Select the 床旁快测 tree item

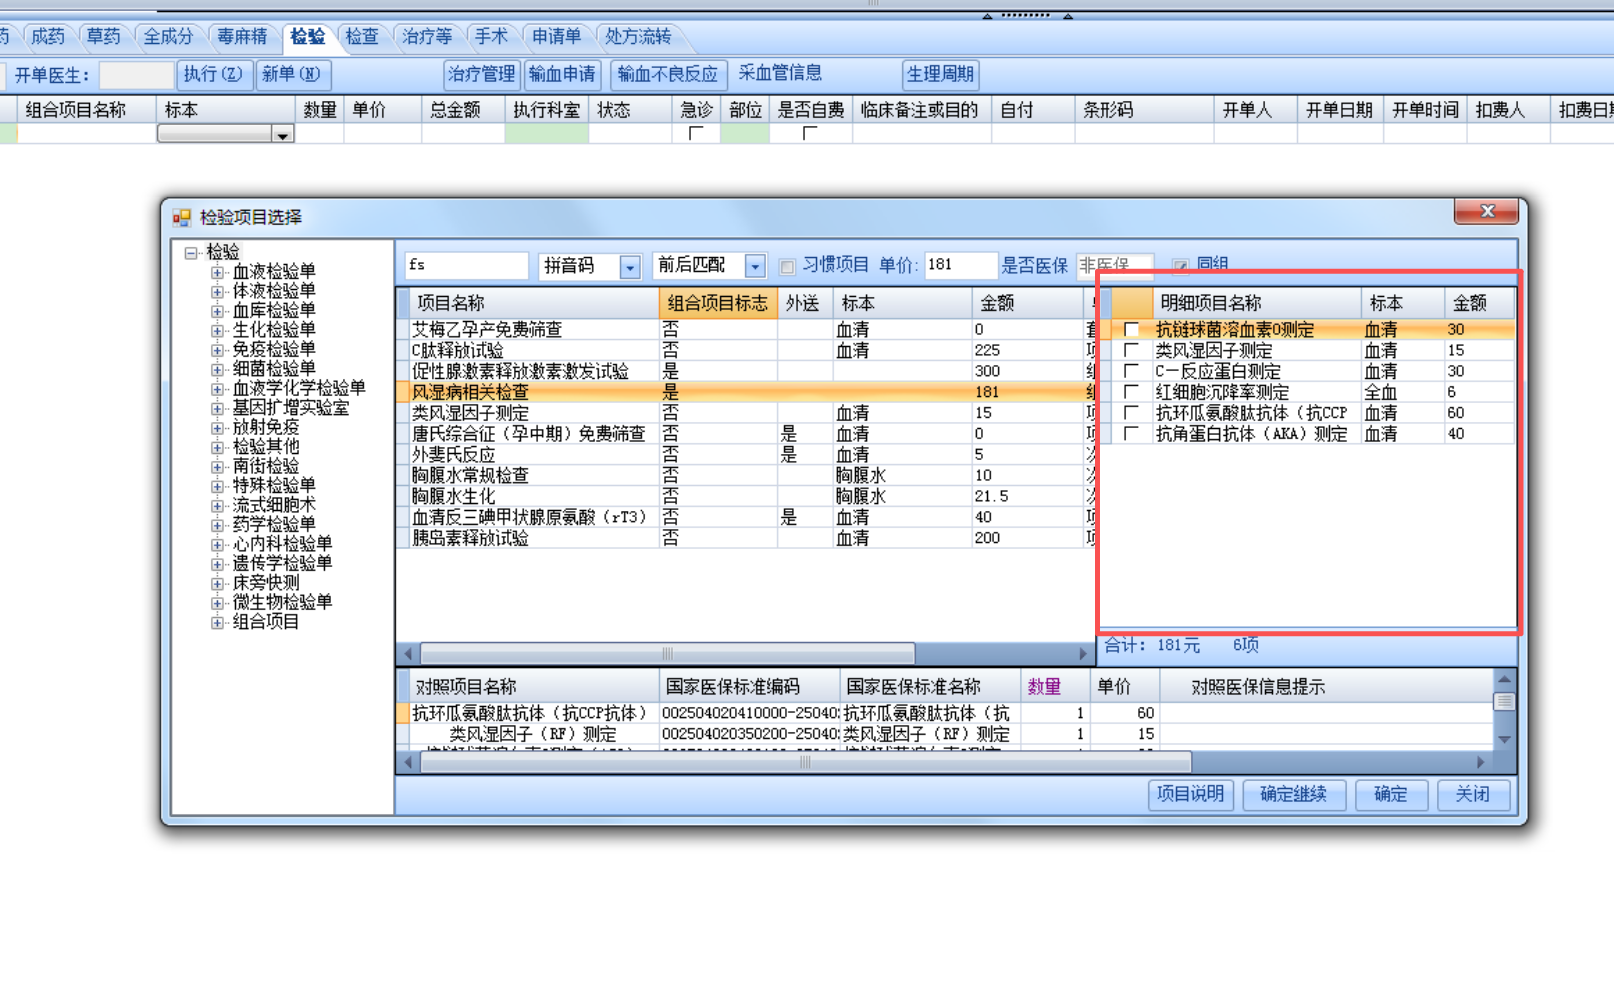click(x=265, y=584)
